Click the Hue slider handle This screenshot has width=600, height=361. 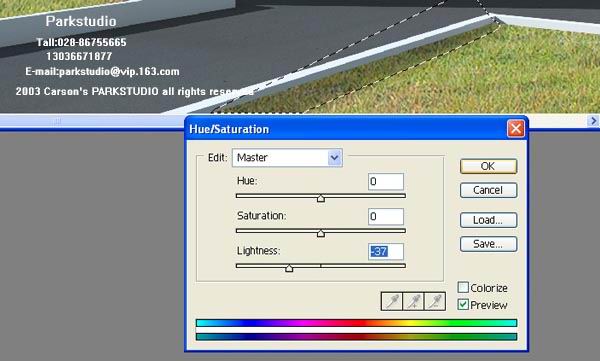[321, 198]
